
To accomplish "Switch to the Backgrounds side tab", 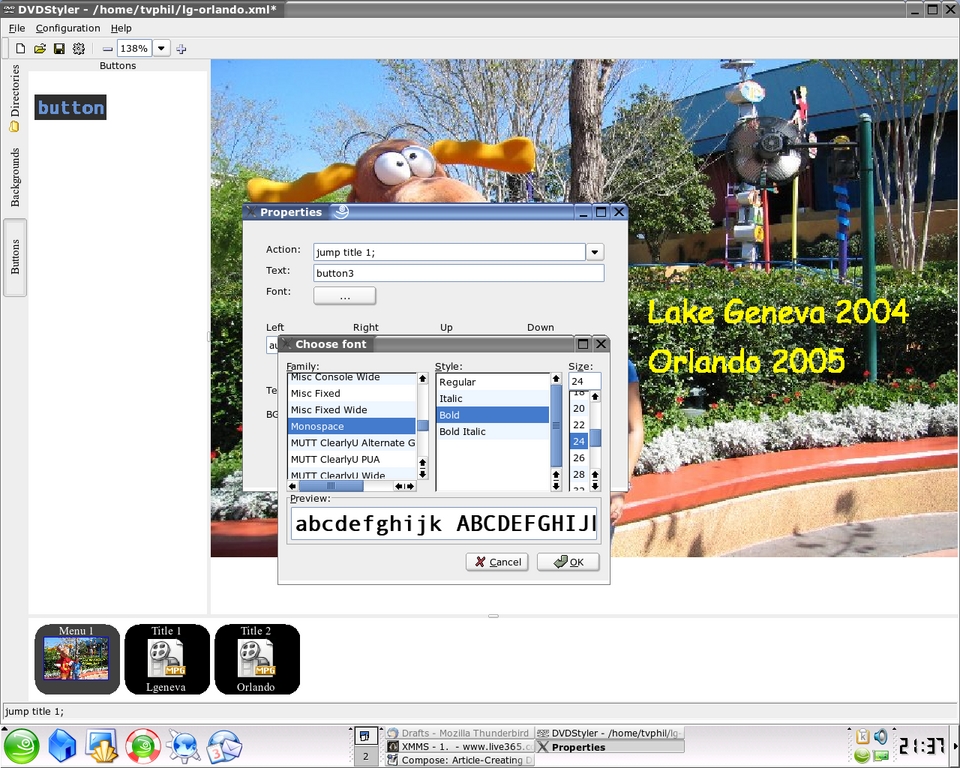I will [15, 177].
